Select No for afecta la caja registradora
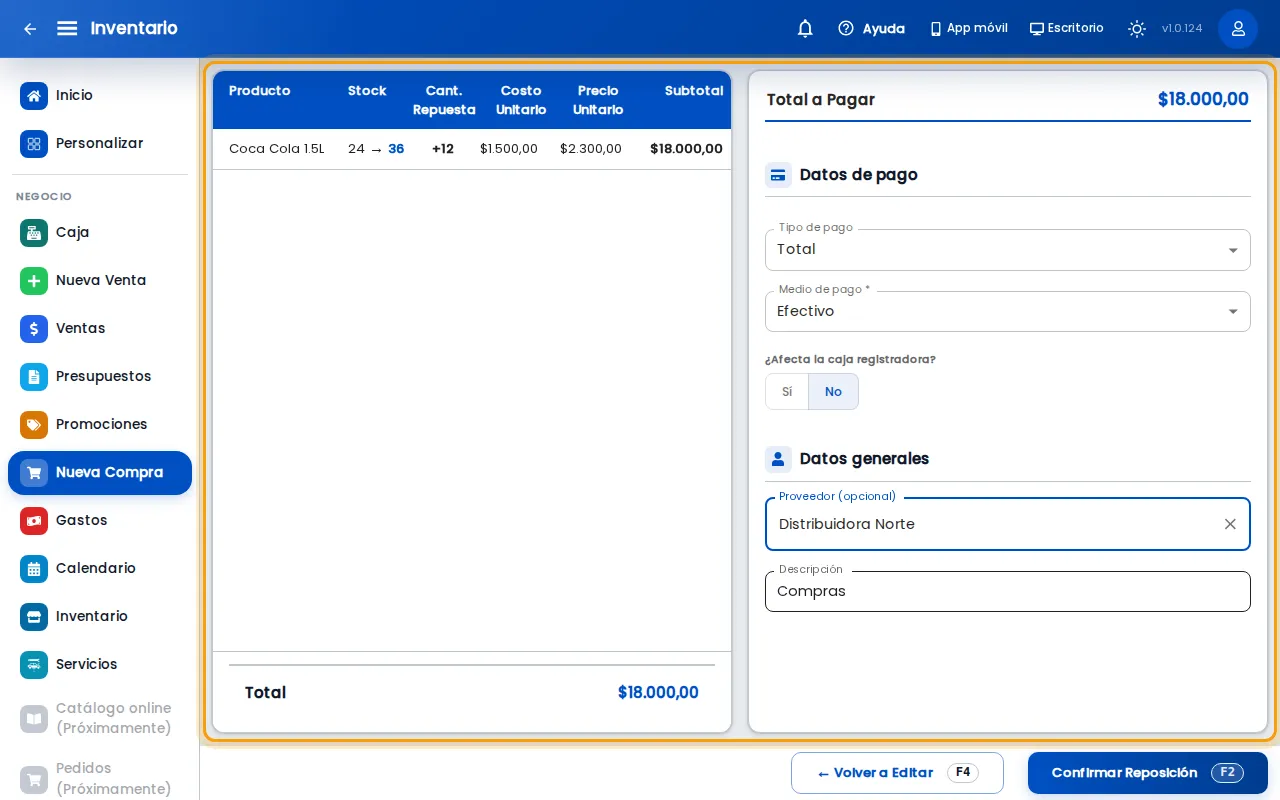Image resolution: width=1280 pixels, height=800 pixels. click(833, 392)
